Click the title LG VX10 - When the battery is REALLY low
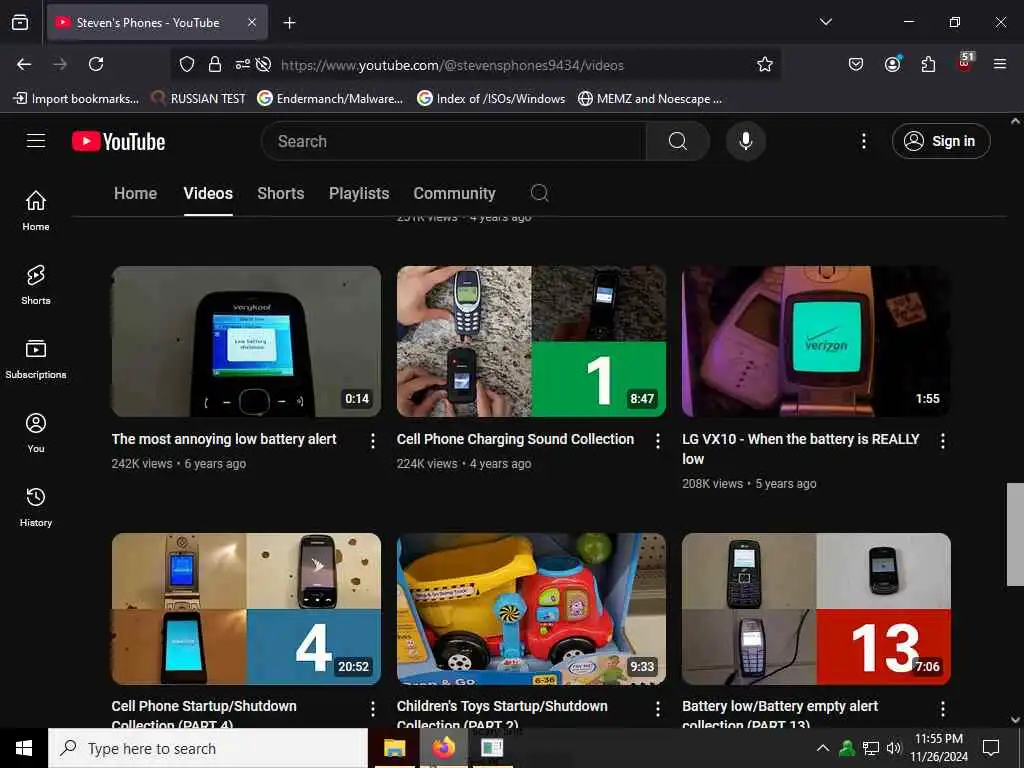This screenshot has height=768, width=1024. [801, 449]
